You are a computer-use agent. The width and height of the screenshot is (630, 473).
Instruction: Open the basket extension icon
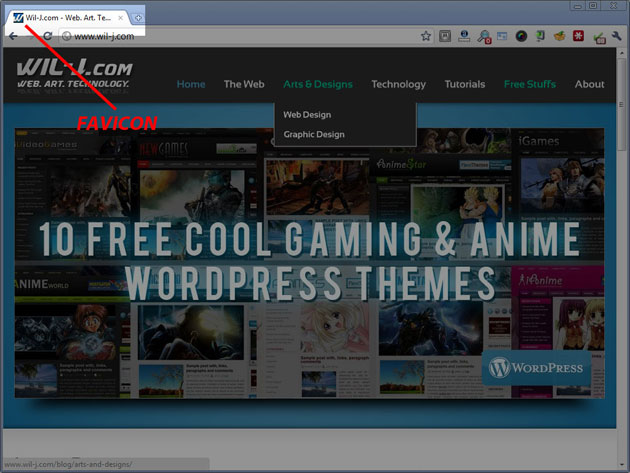point(559,36)
